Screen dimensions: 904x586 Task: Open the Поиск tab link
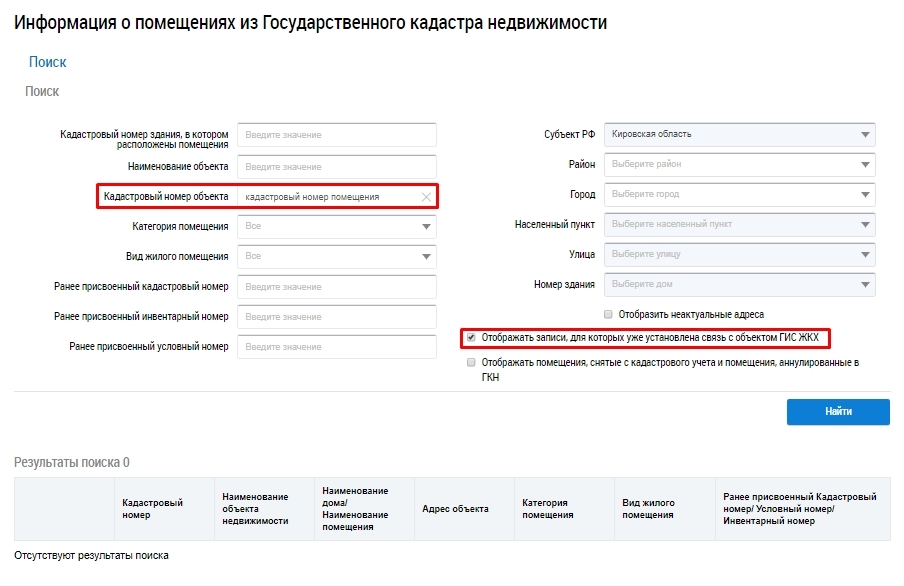47,62
